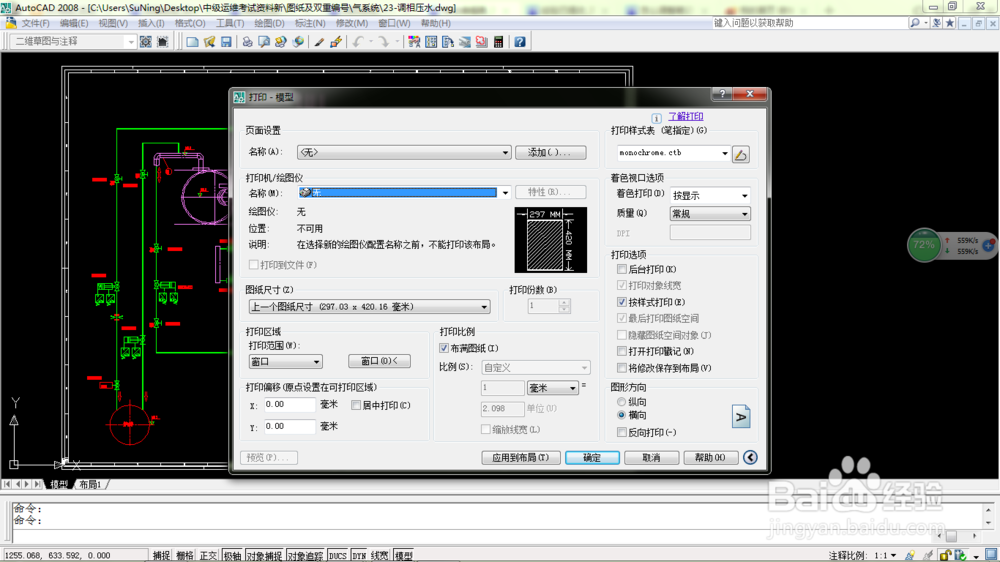Toggle 正交 mode in status bar
This screenshot has height=562, width=1000.
point(208,556)
